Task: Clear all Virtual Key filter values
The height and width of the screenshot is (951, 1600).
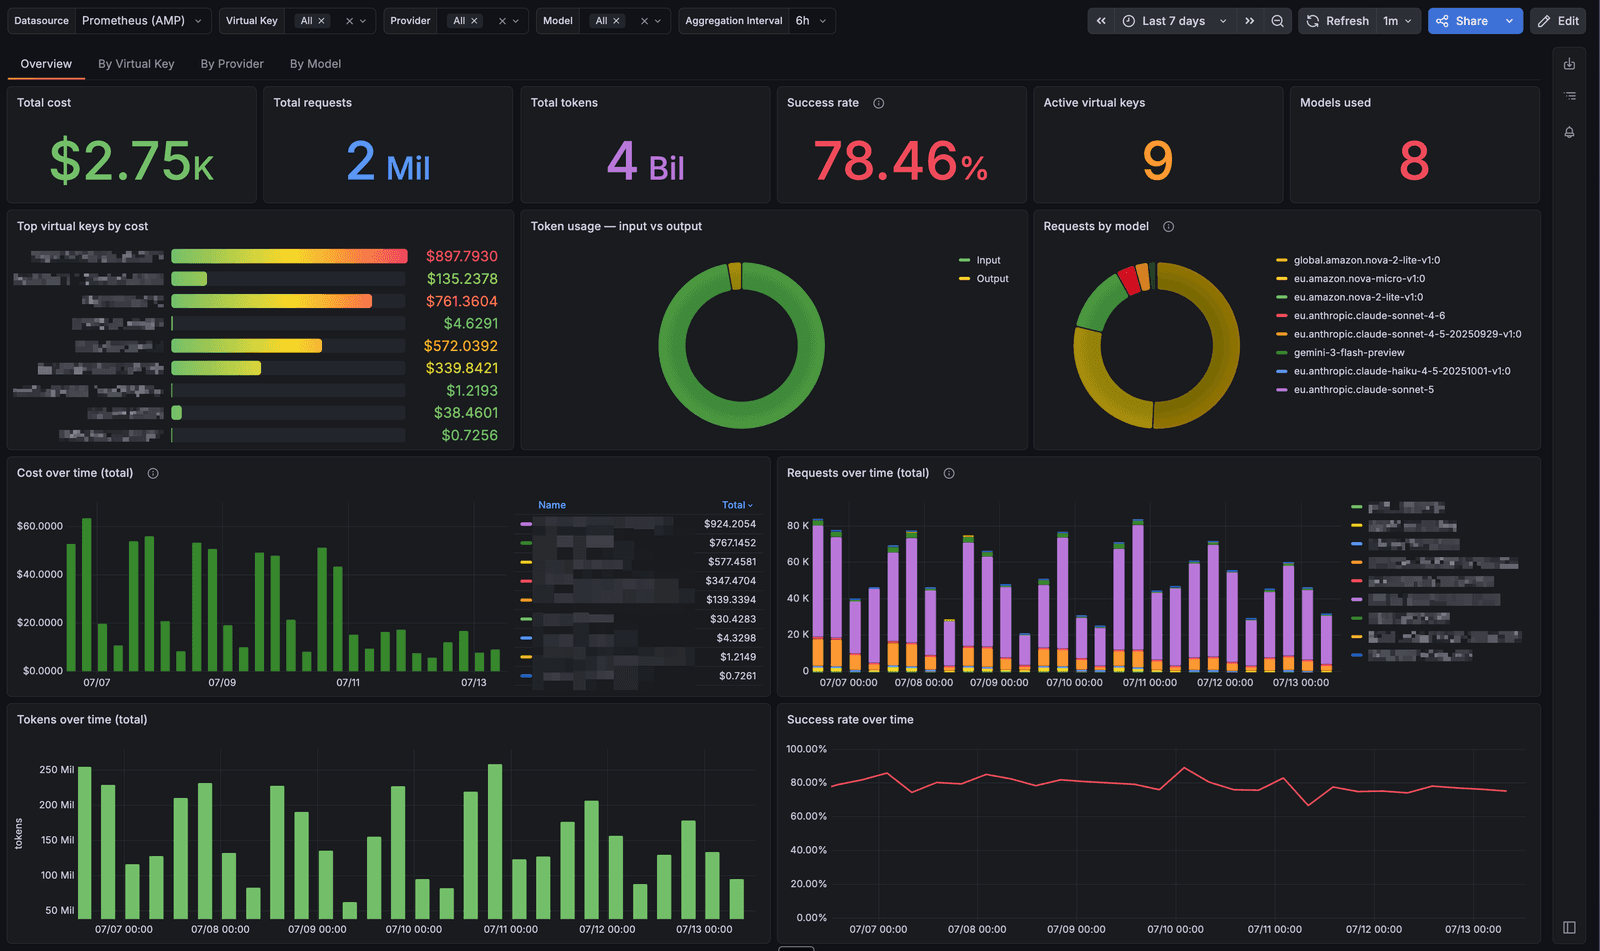Action: pos(349,21)
